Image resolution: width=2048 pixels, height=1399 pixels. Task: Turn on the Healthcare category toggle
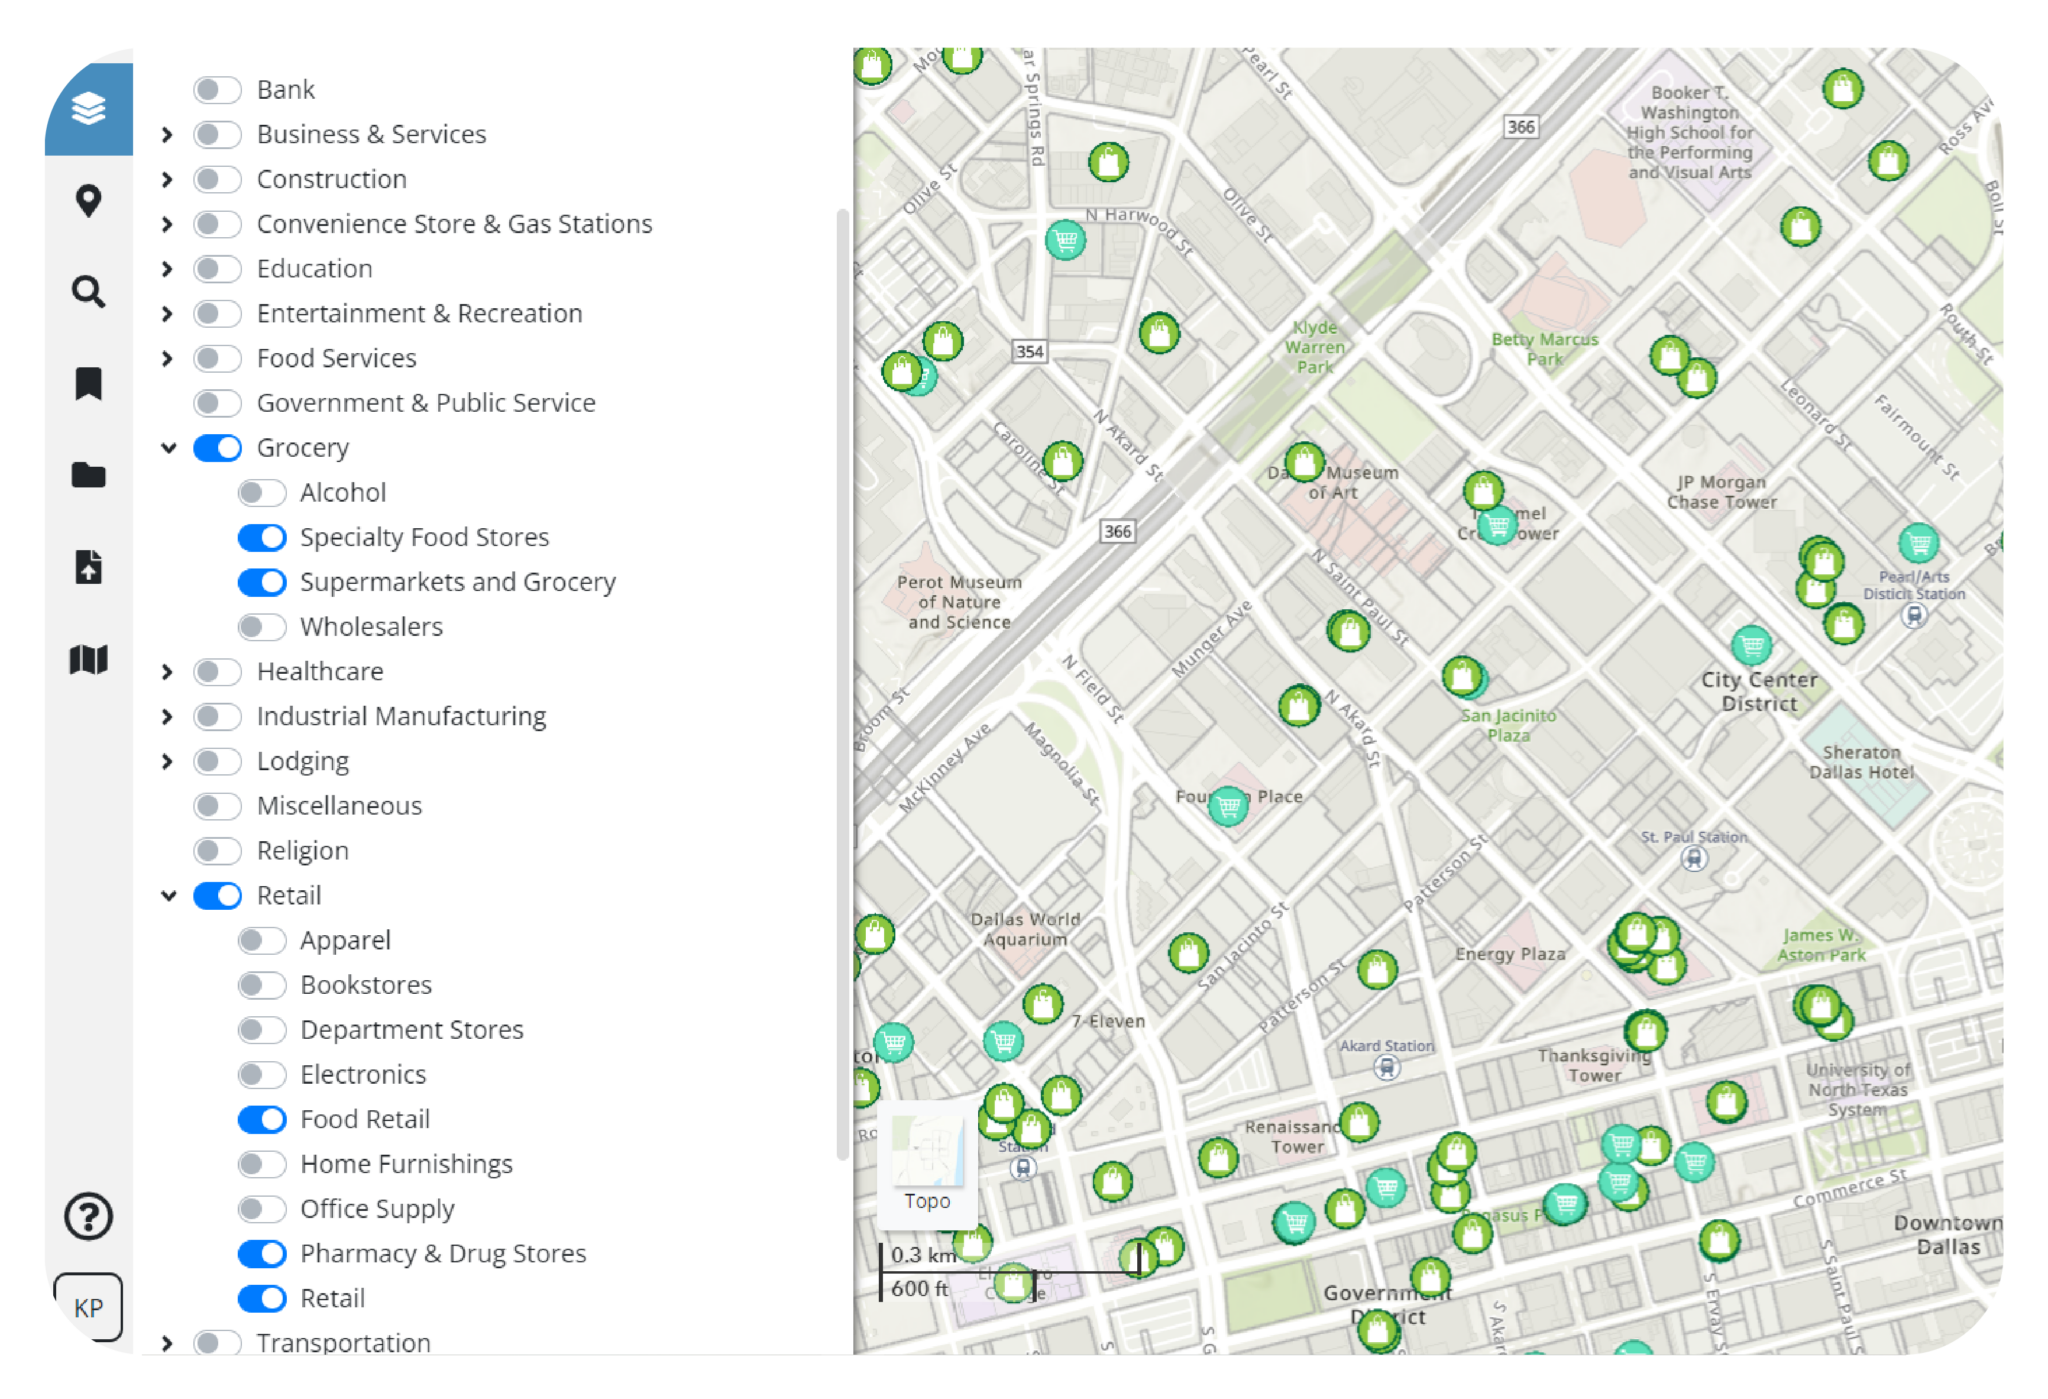216,671
